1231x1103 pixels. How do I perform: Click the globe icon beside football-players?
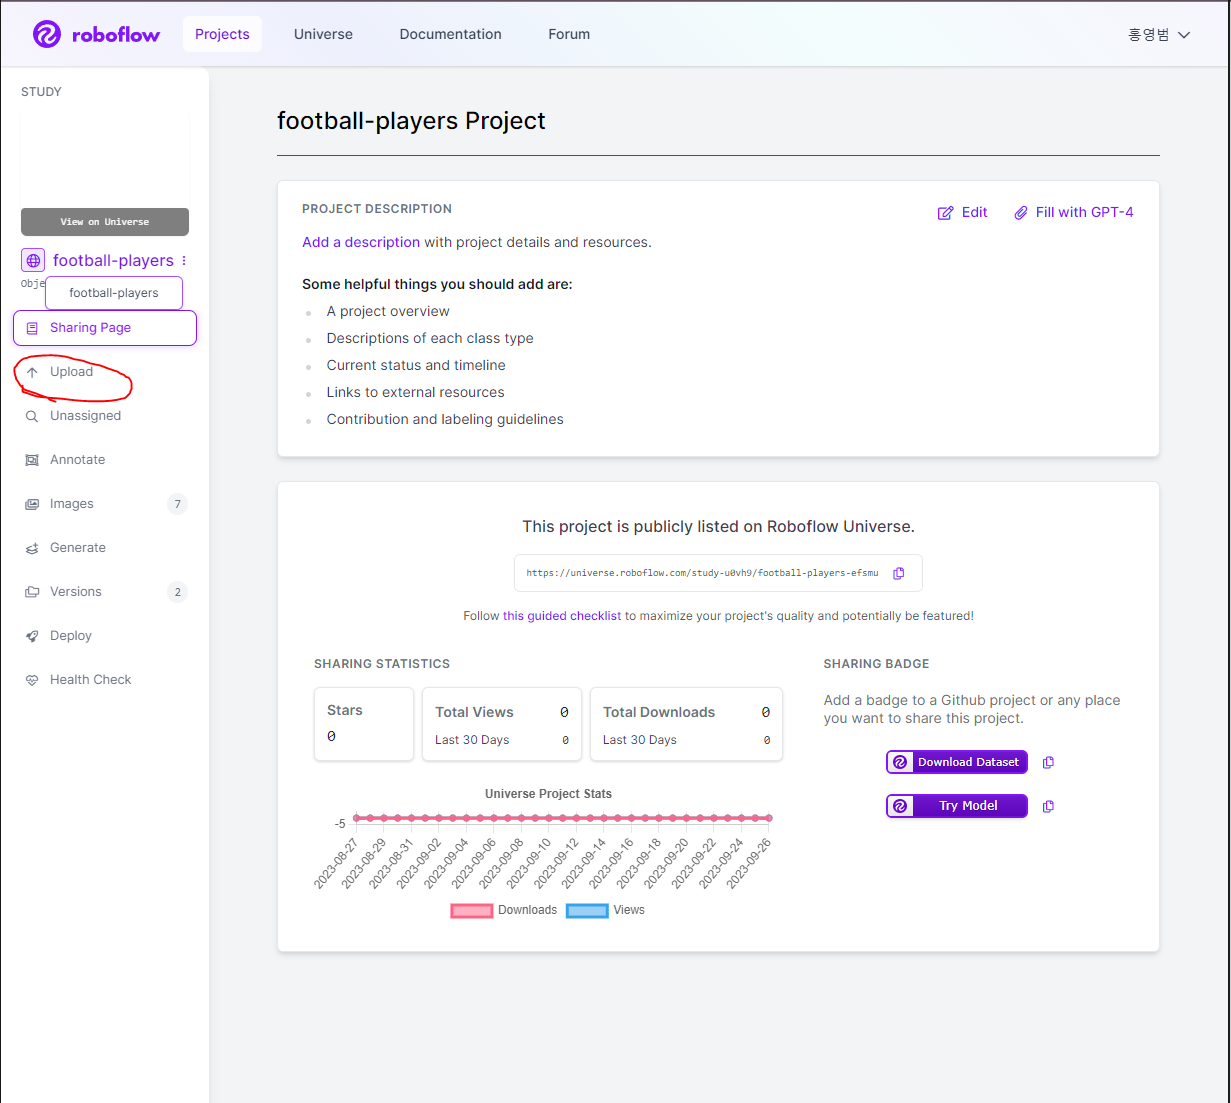33,260
